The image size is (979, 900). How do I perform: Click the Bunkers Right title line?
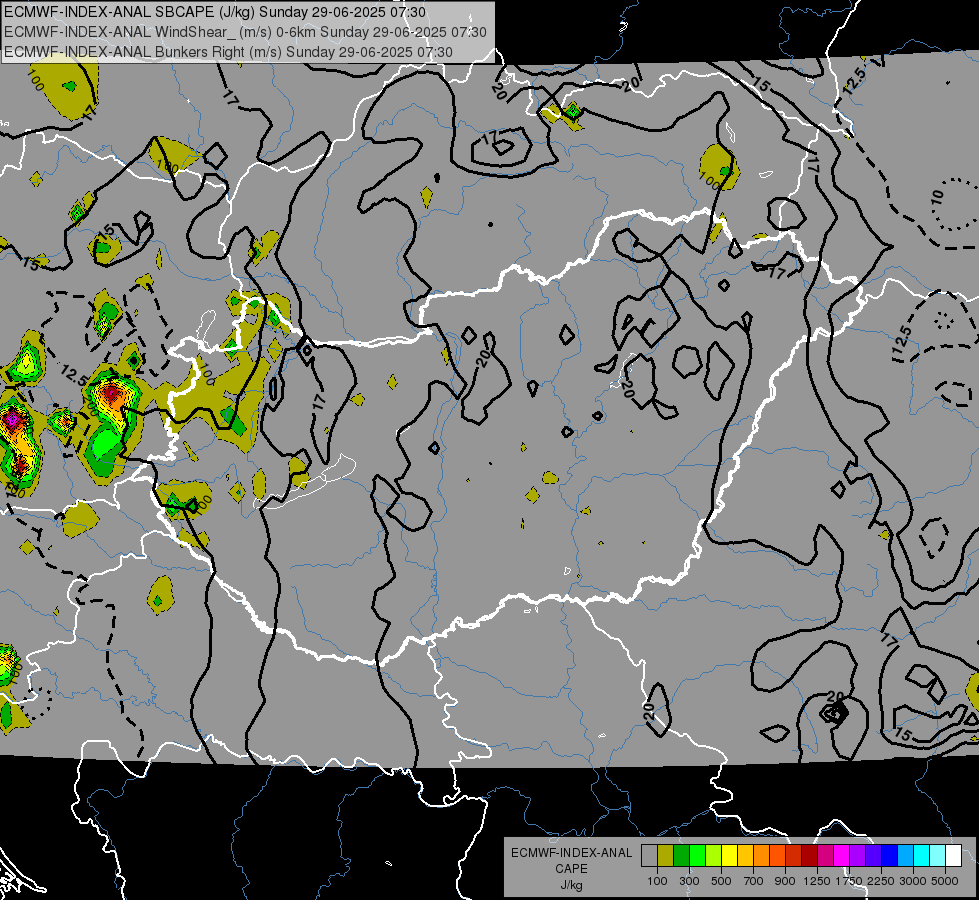(x=228, y=52)
